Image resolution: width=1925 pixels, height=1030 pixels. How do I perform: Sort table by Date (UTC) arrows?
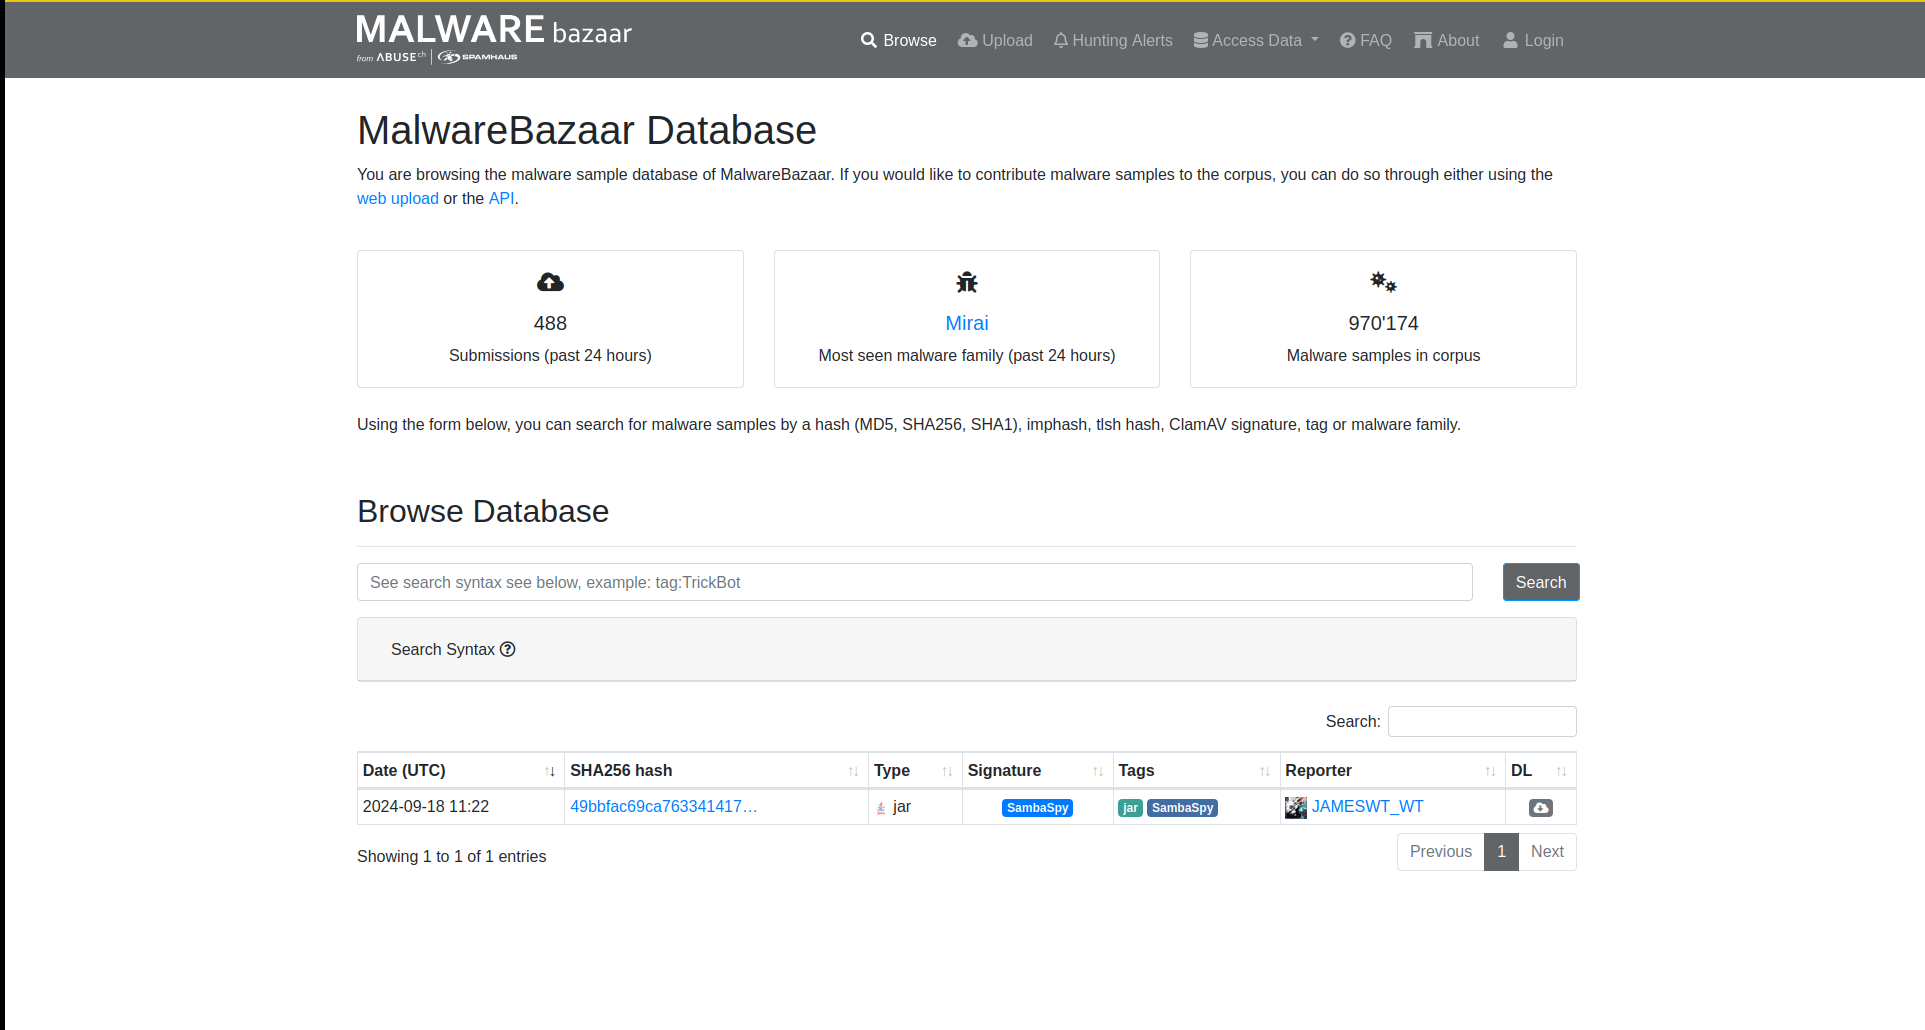(x=550, y=771)
